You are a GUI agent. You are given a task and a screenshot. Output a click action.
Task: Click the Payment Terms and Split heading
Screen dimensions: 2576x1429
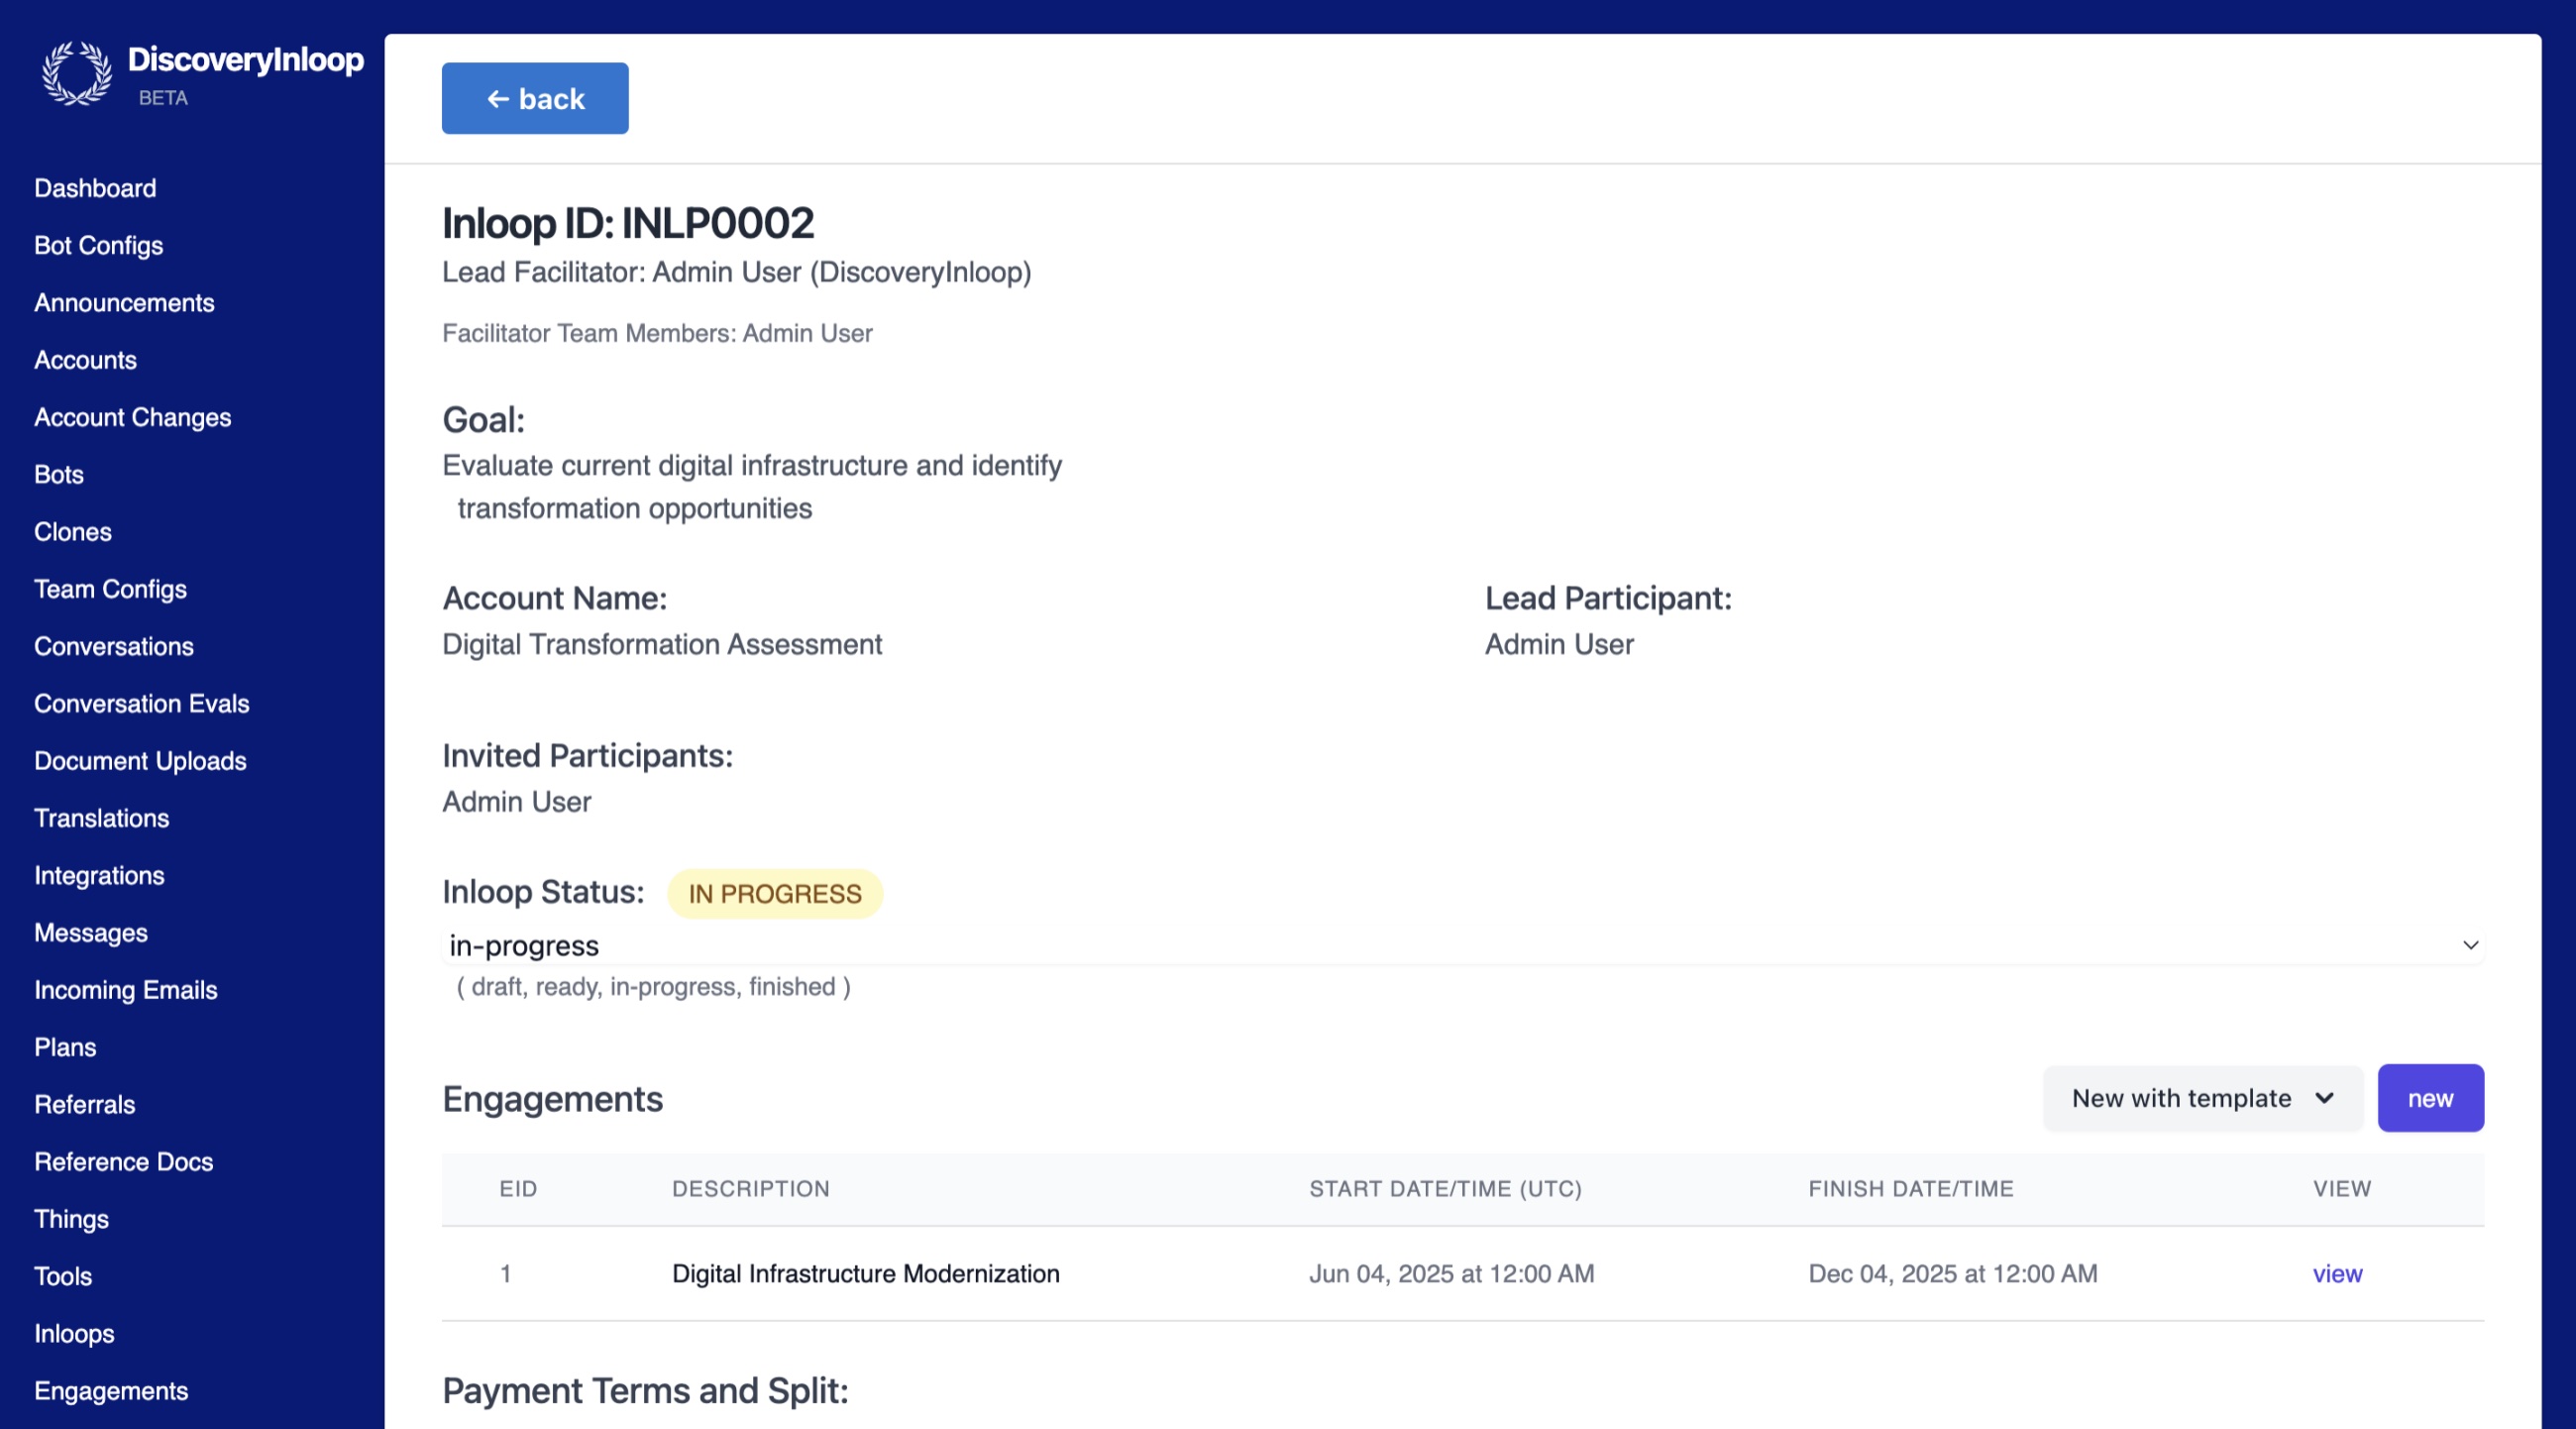click(645, 1391)
